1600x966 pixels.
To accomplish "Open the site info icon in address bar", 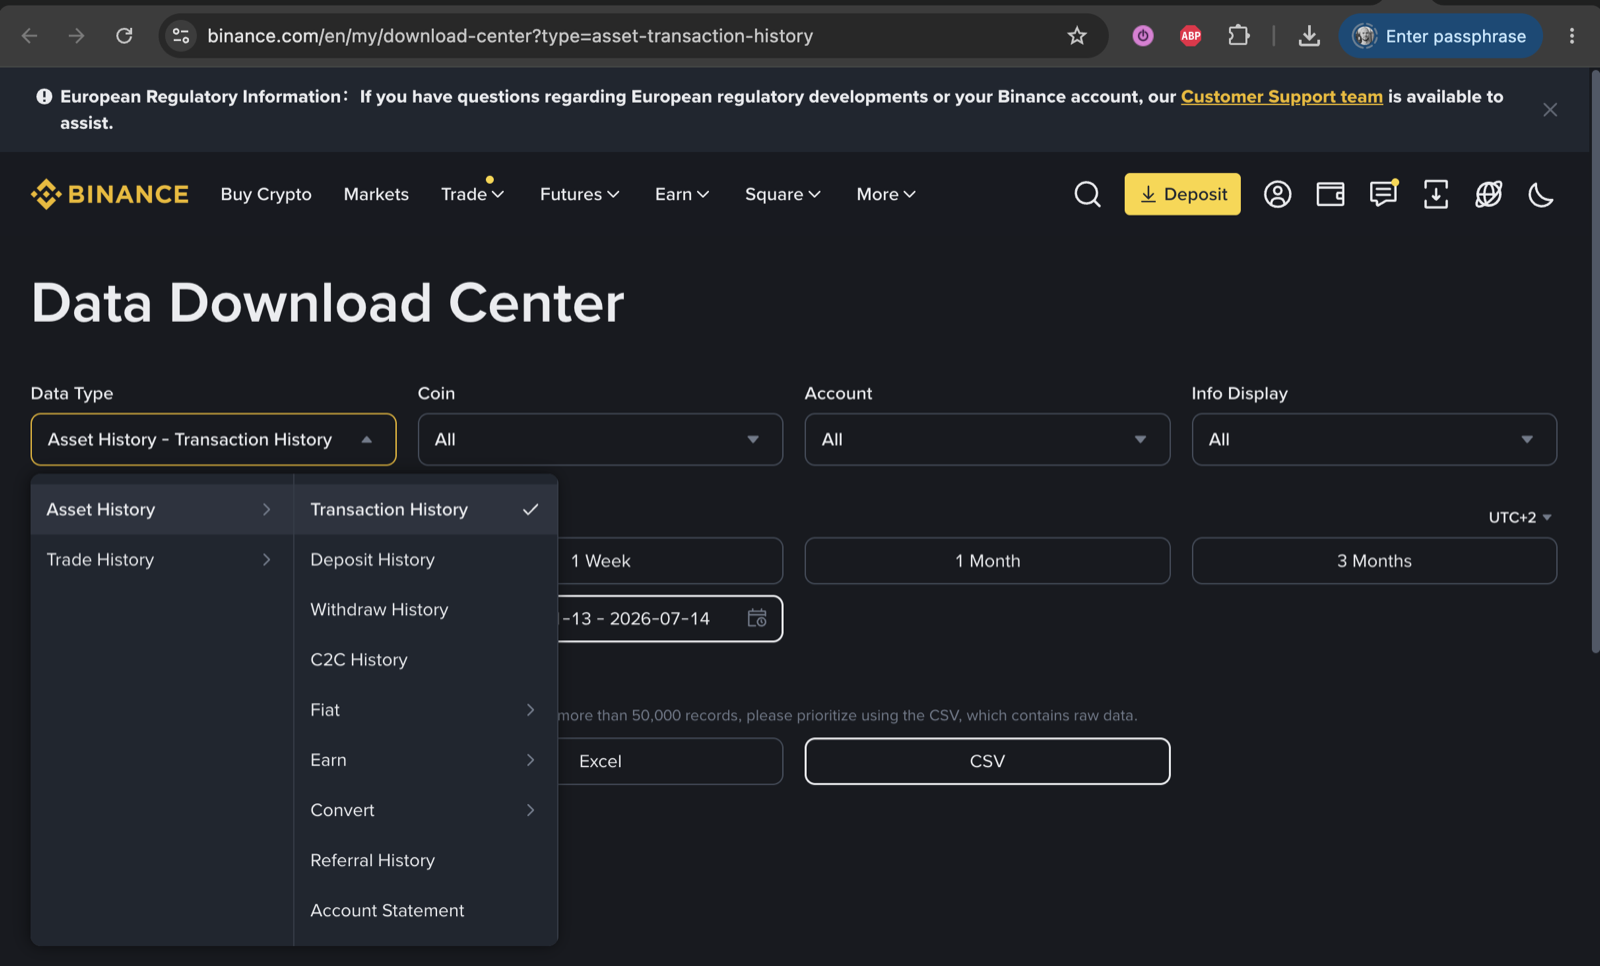I will click(x=181, y=36).
